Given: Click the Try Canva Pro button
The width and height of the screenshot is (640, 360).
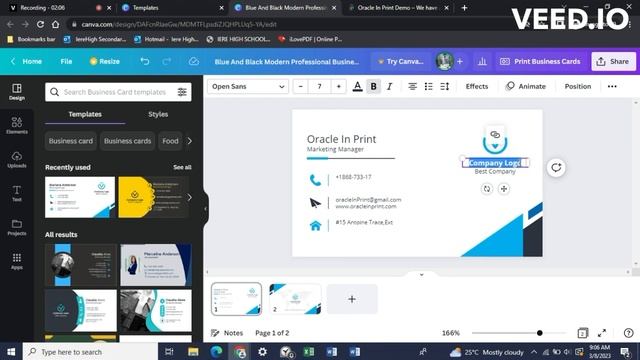Looking at the screenshot, I should pyautogui.click(x=400, y=62).
